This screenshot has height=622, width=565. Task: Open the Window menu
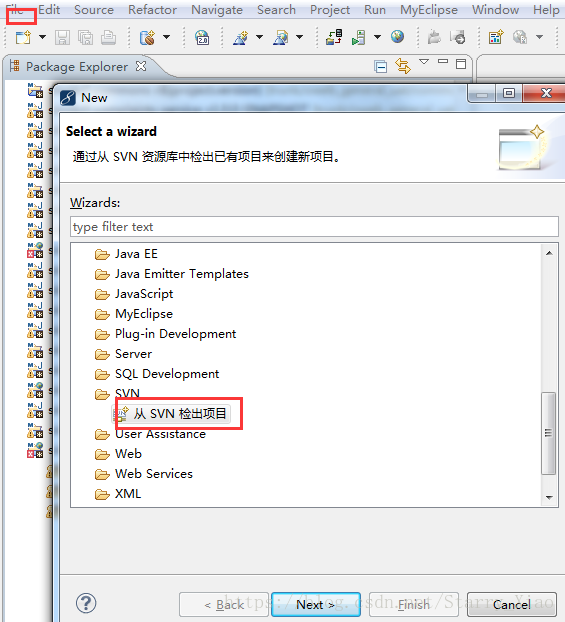tap(495, 10)
